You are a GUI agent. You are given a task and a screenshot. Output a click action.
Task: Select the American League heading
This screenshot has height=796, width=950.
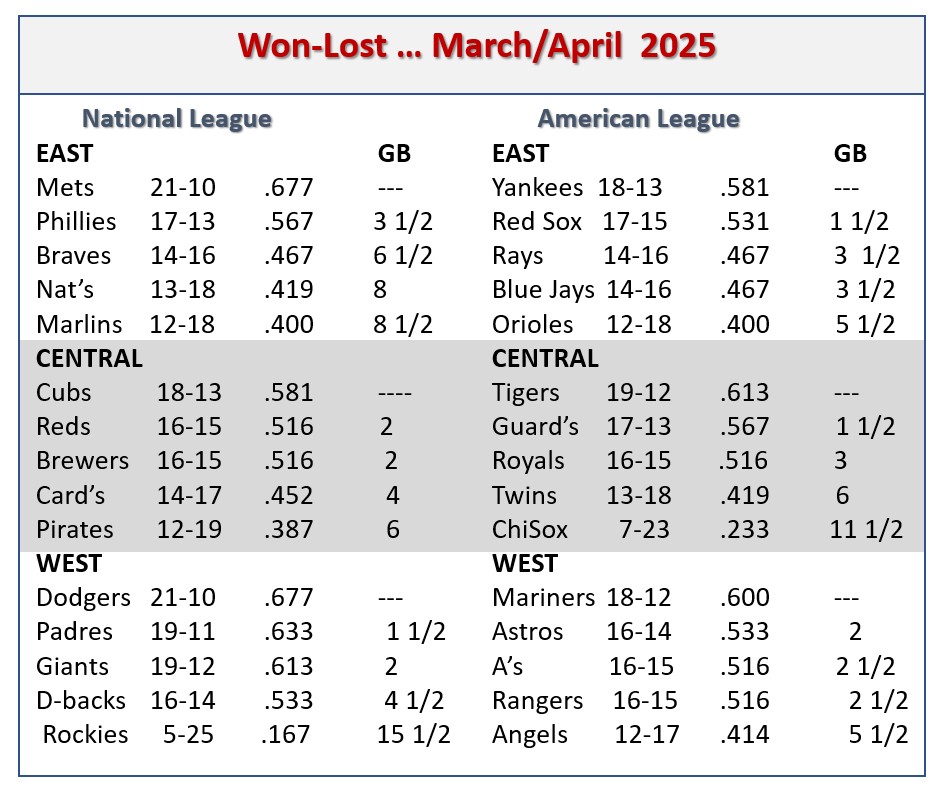coord(639,119)
